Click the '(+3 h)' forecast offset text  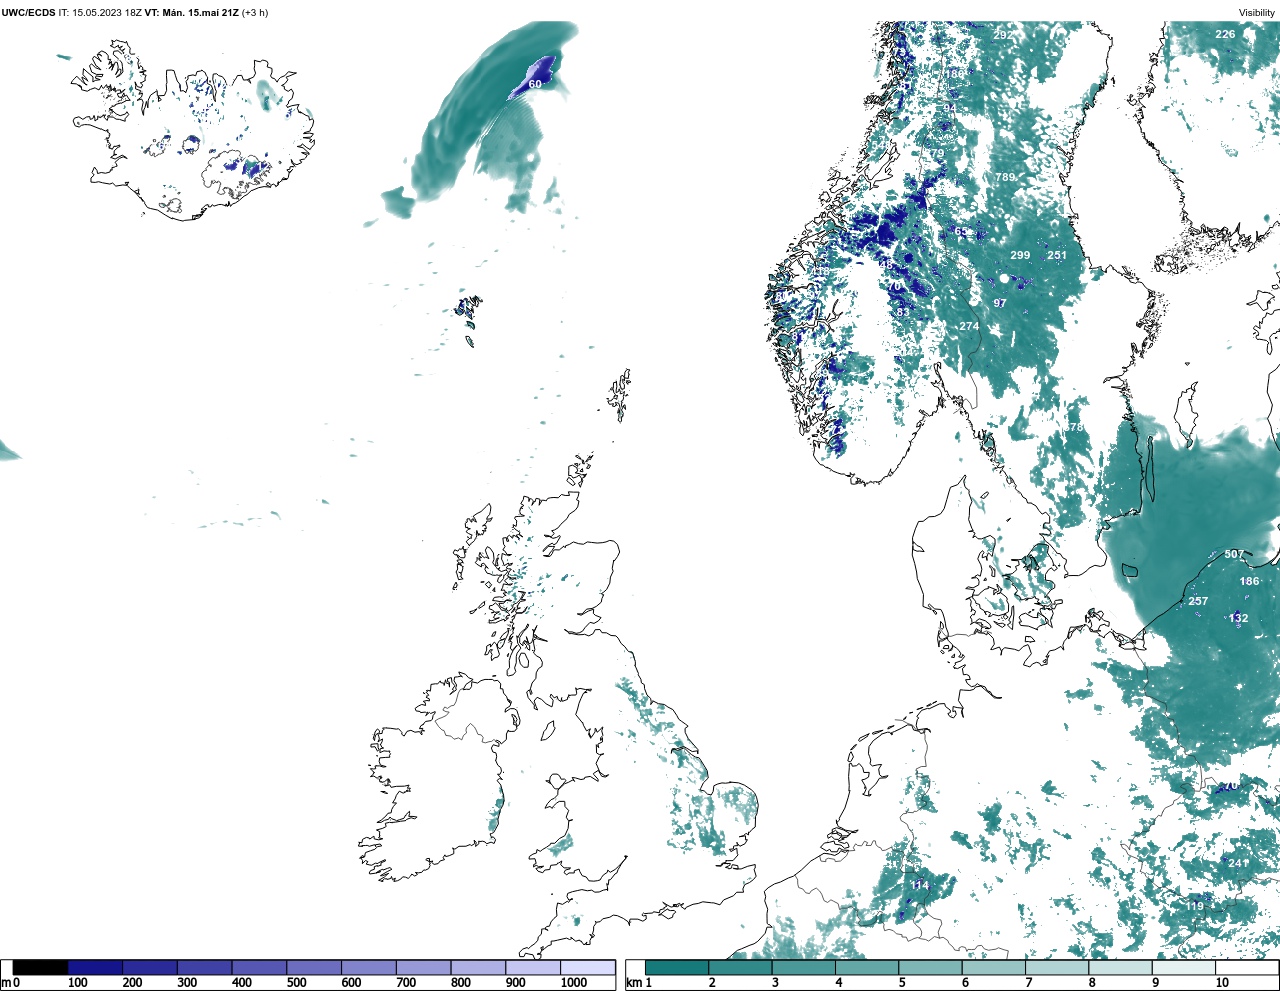255,13
